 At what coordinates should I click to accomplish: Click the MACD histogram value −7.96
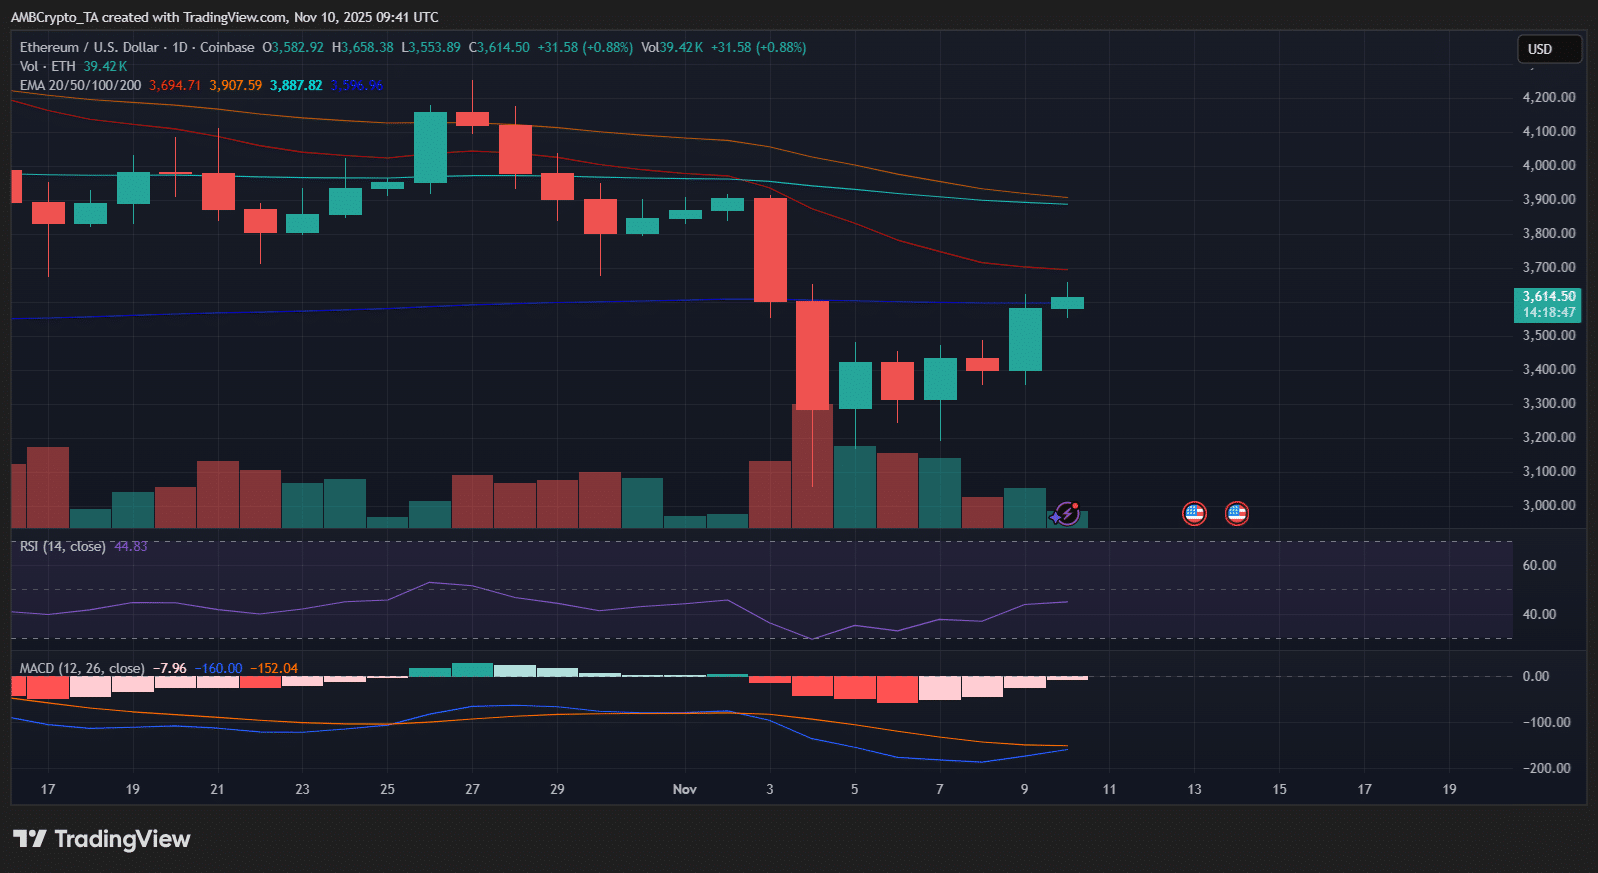tap(169, 668)
